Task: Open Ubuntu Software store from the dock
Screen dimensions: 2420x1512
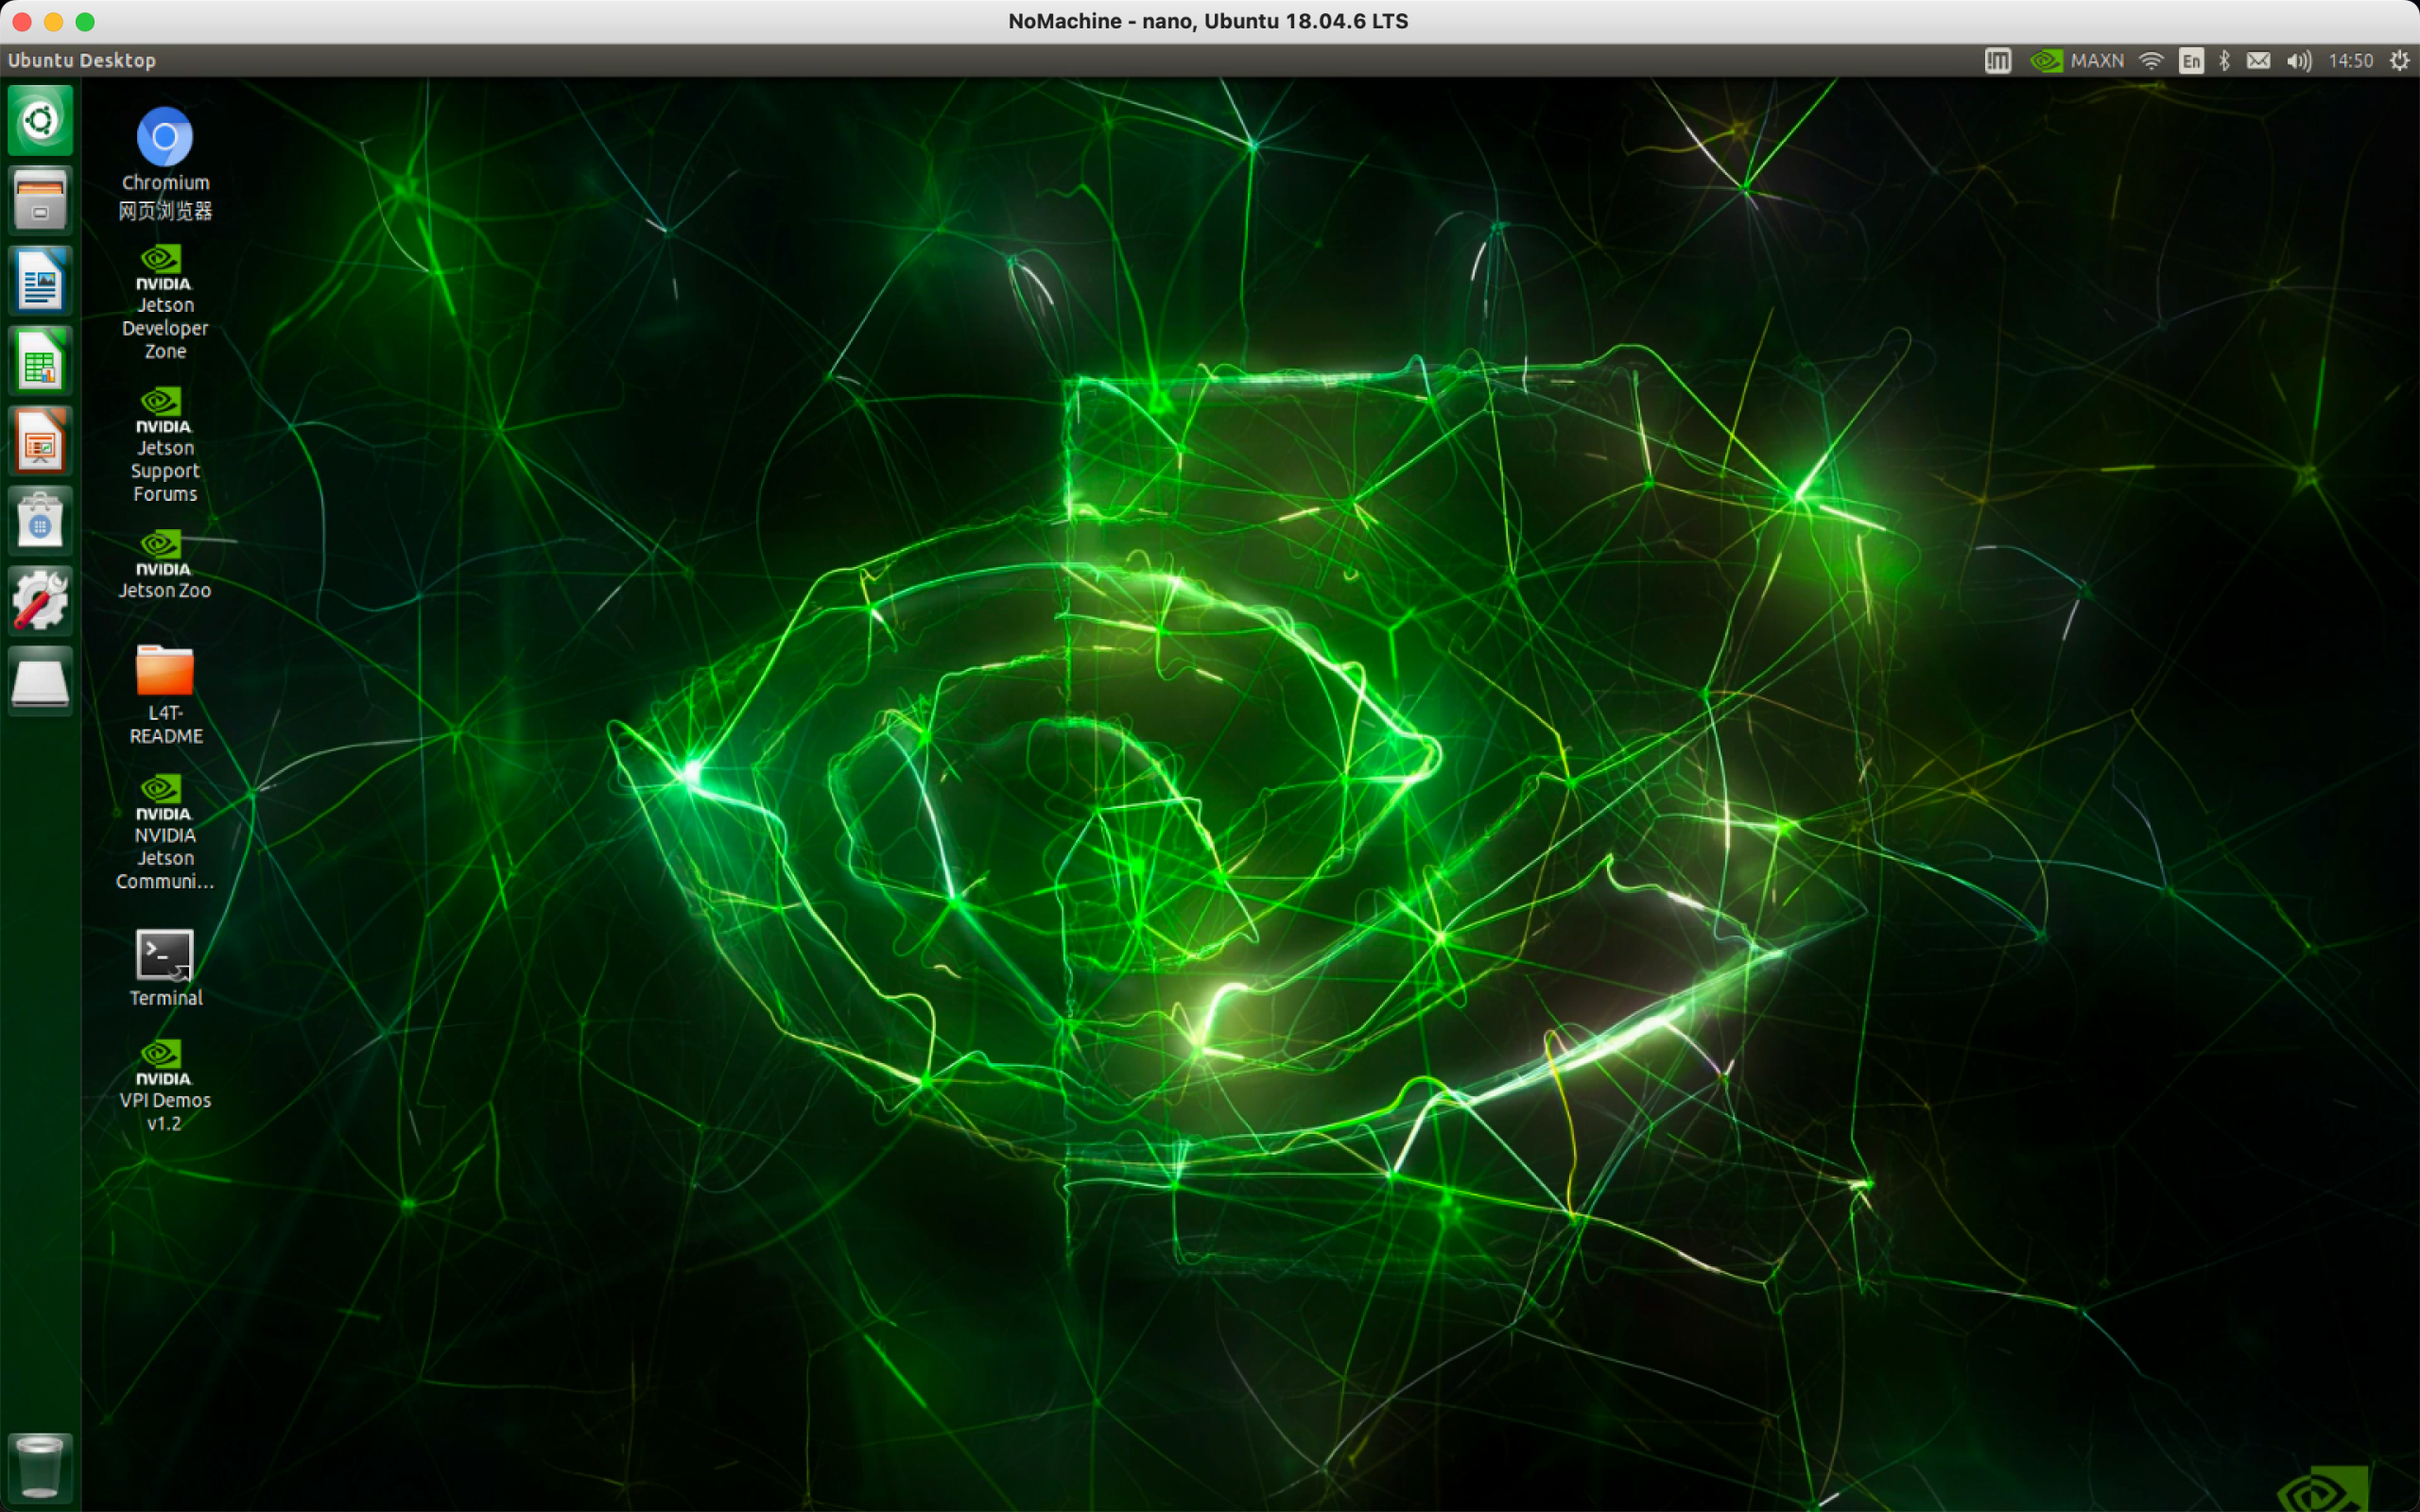Action: (x=40, y=521)
